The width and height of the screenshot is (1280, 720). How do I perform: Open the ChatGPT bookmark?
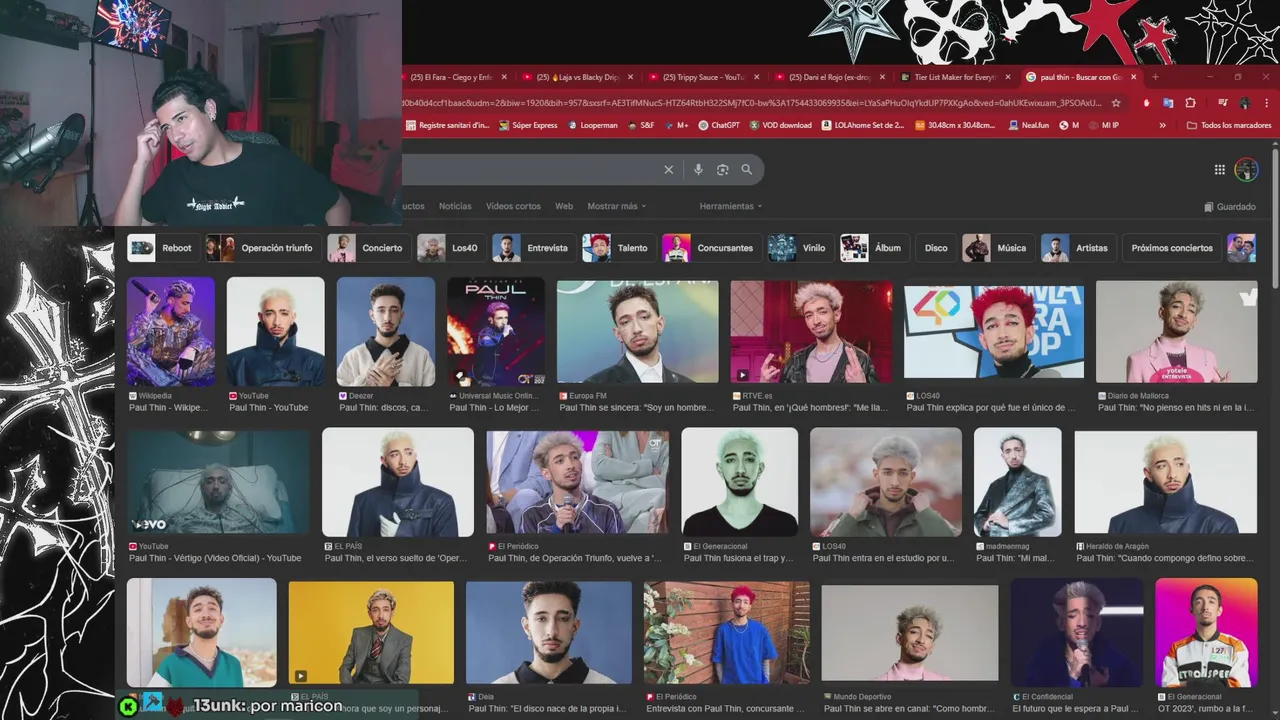[x=718, y=125]
